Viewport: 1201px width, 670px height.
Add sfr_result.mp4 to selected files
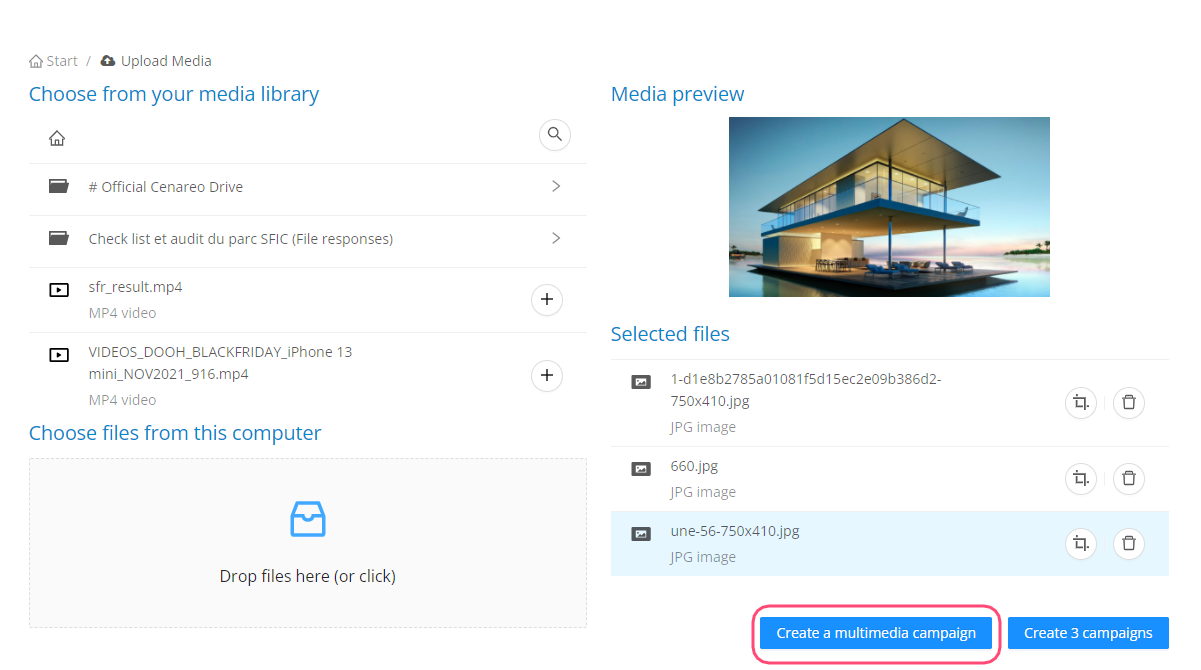pyautogui.click(x=547, y=299)
